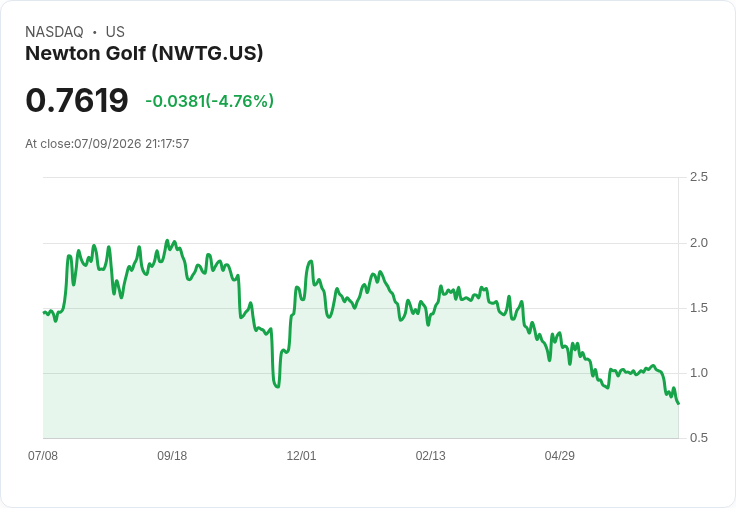Click the 0.7619 current price
The image size is (736, 508).
coord(77,100)
